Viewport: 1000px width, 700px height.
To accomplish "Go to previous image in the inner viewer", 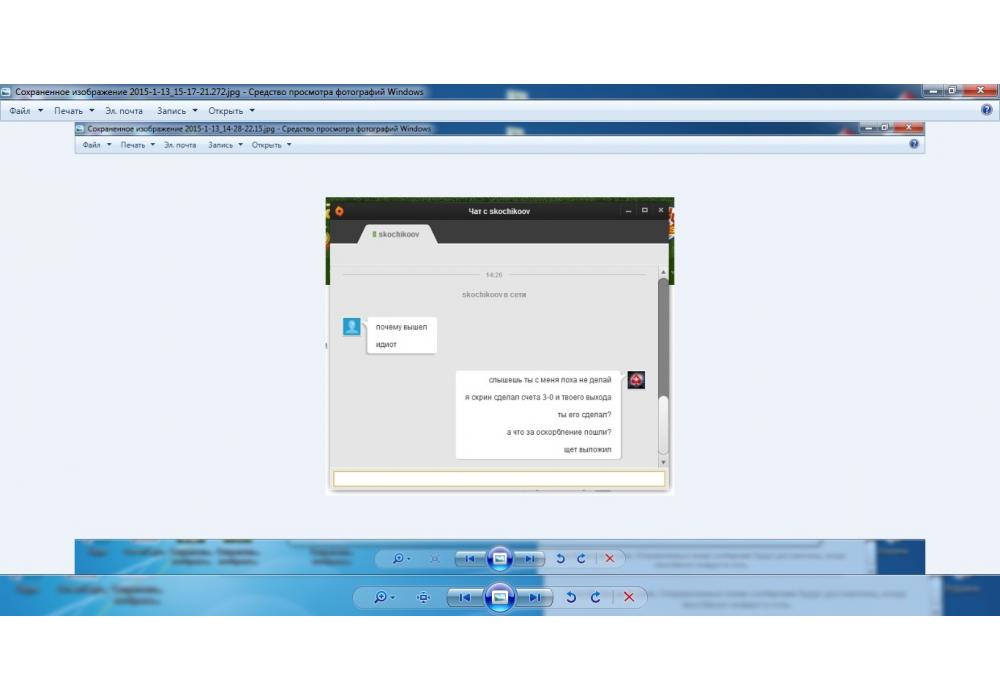I will point(470,559).
